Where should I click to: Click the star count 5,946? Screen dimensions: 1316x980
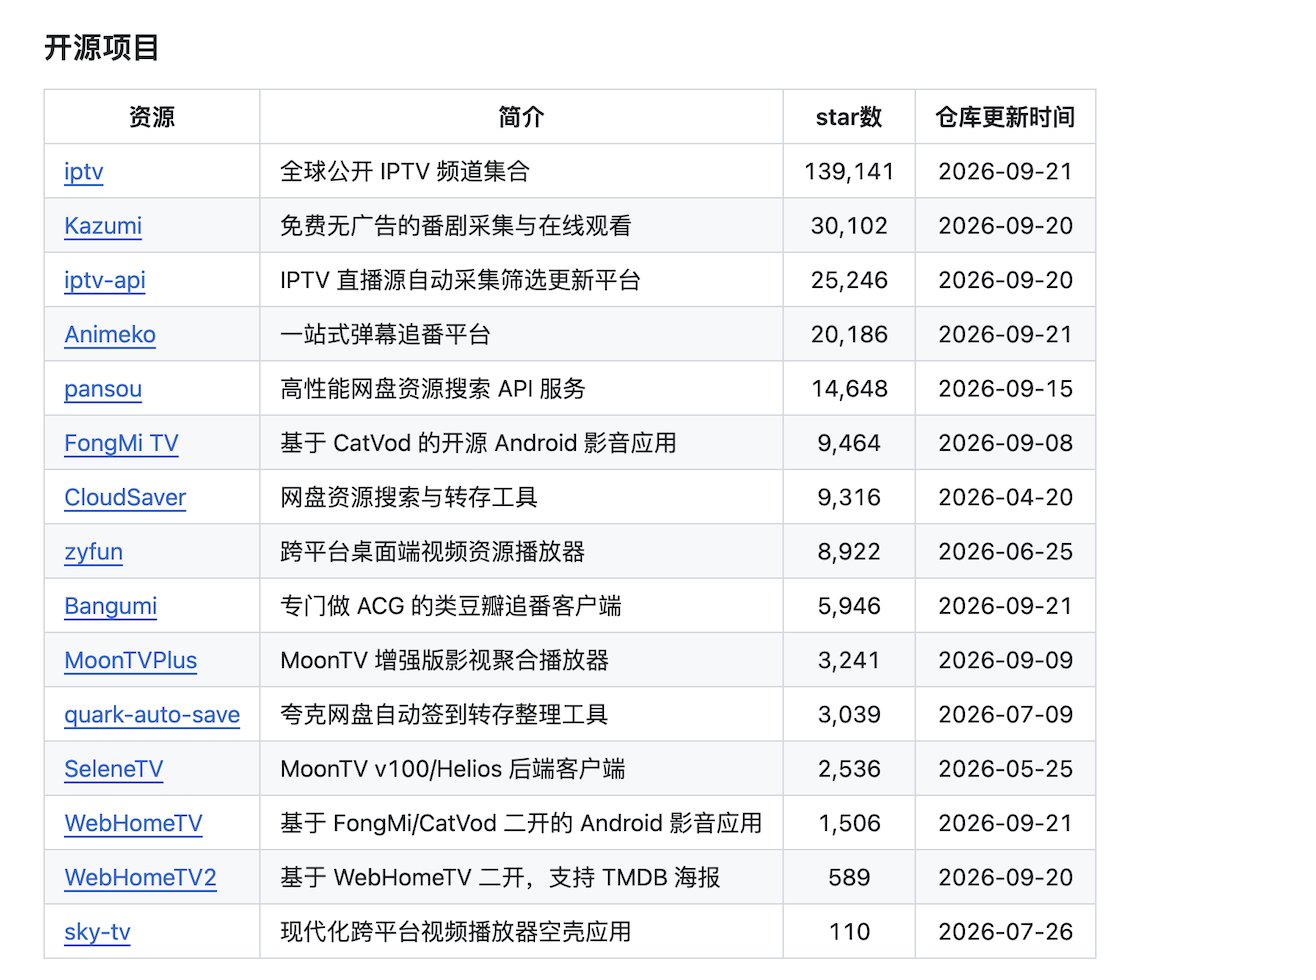tap(849, 606)
